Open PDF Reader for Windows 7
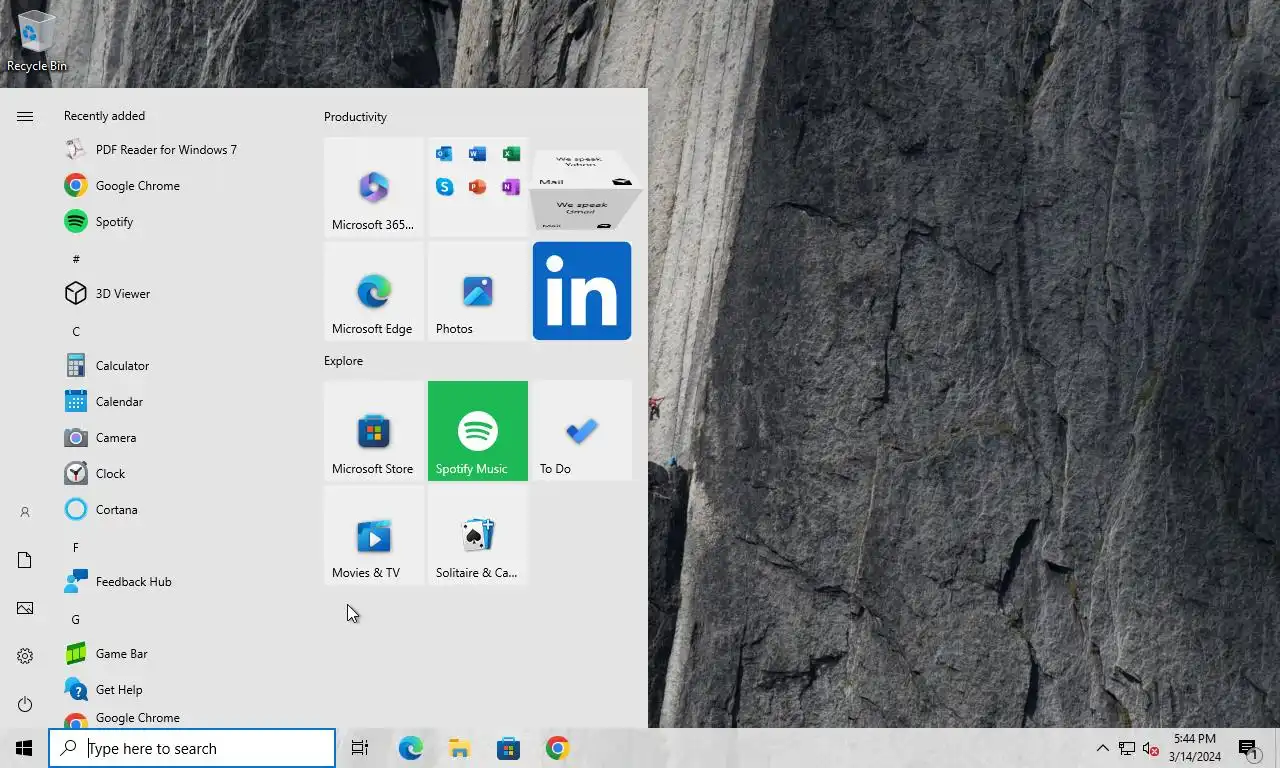 pos(180,150)
